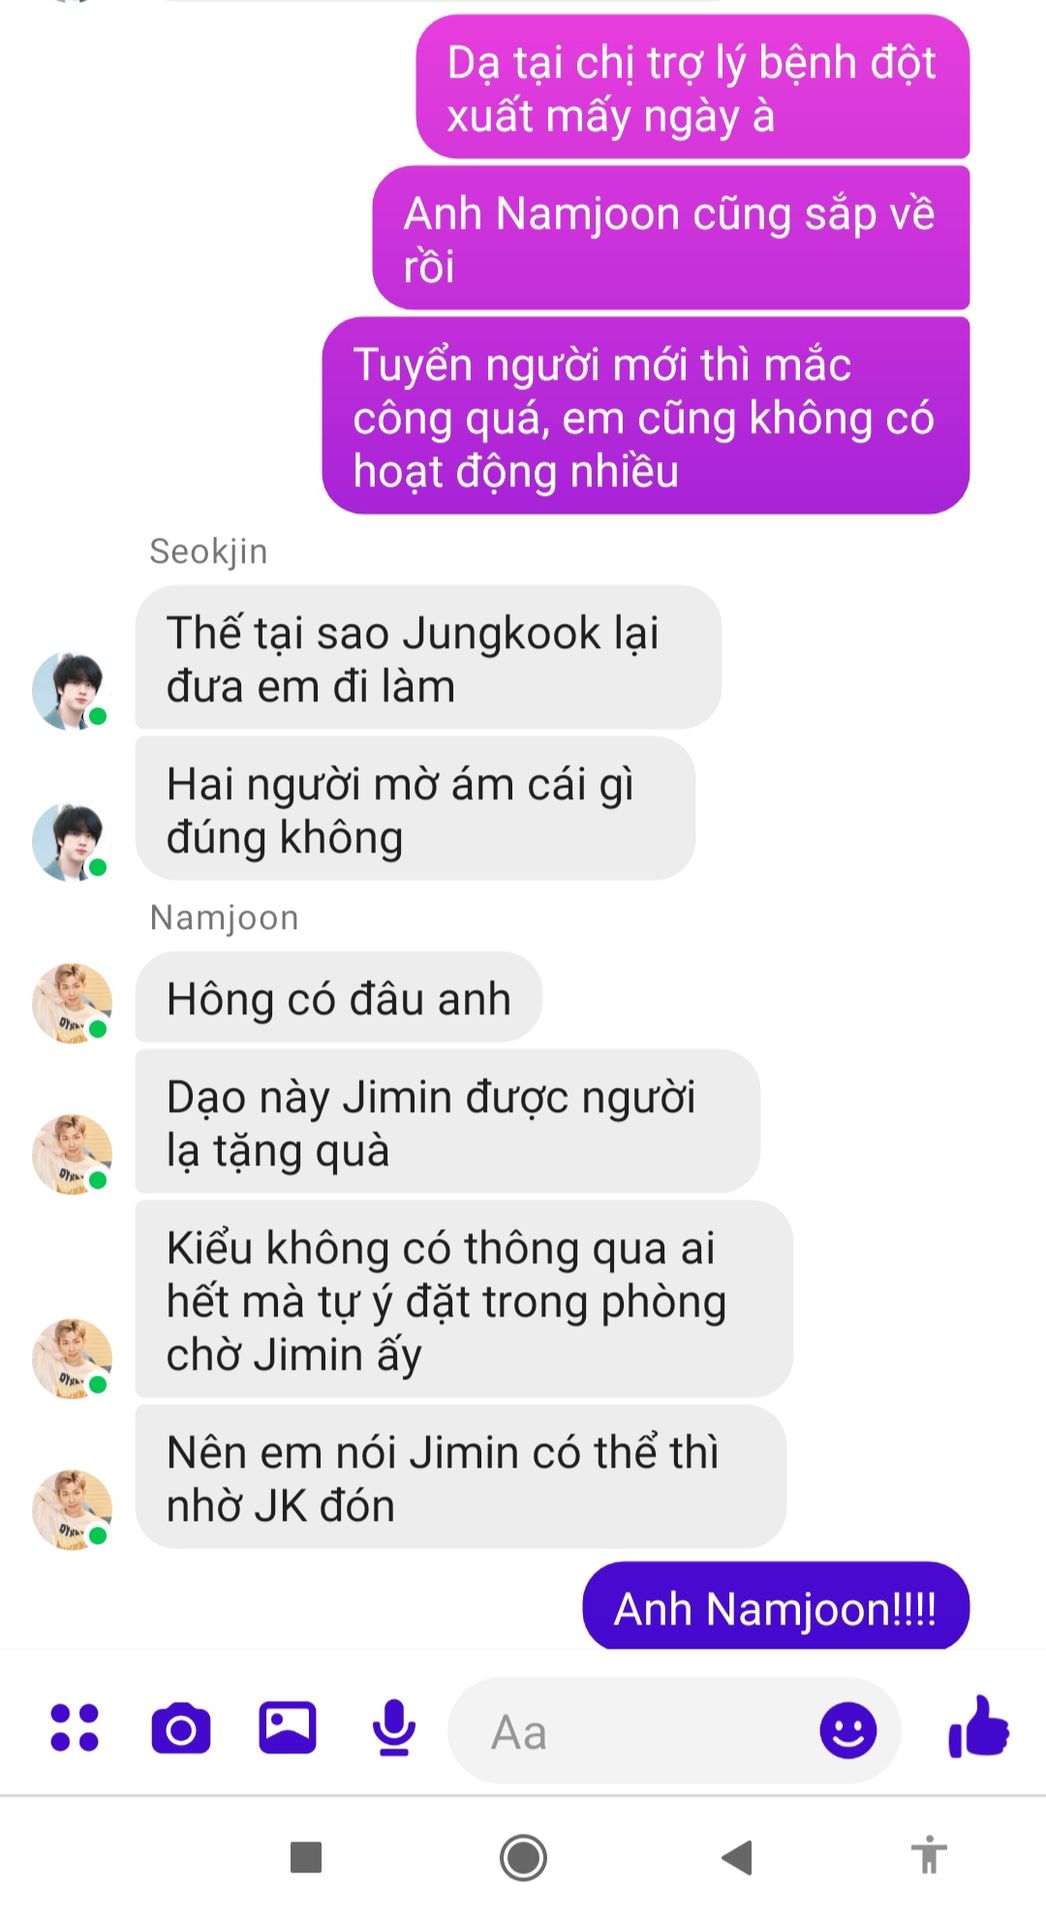Tap Namjoon's avatar next to 'Kiểu không có thông qua' message
The height and width of the screenshot is (1920, 1046).
pos(70,1357)
